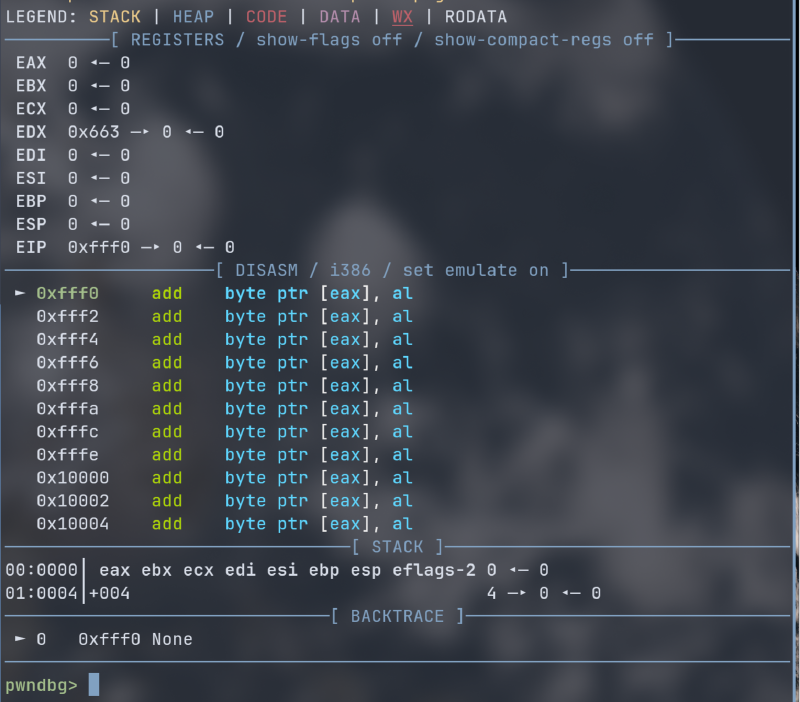The image size is (800, 702).
Task: Click the pwndbg> prompt text
Action: point(41,685)
